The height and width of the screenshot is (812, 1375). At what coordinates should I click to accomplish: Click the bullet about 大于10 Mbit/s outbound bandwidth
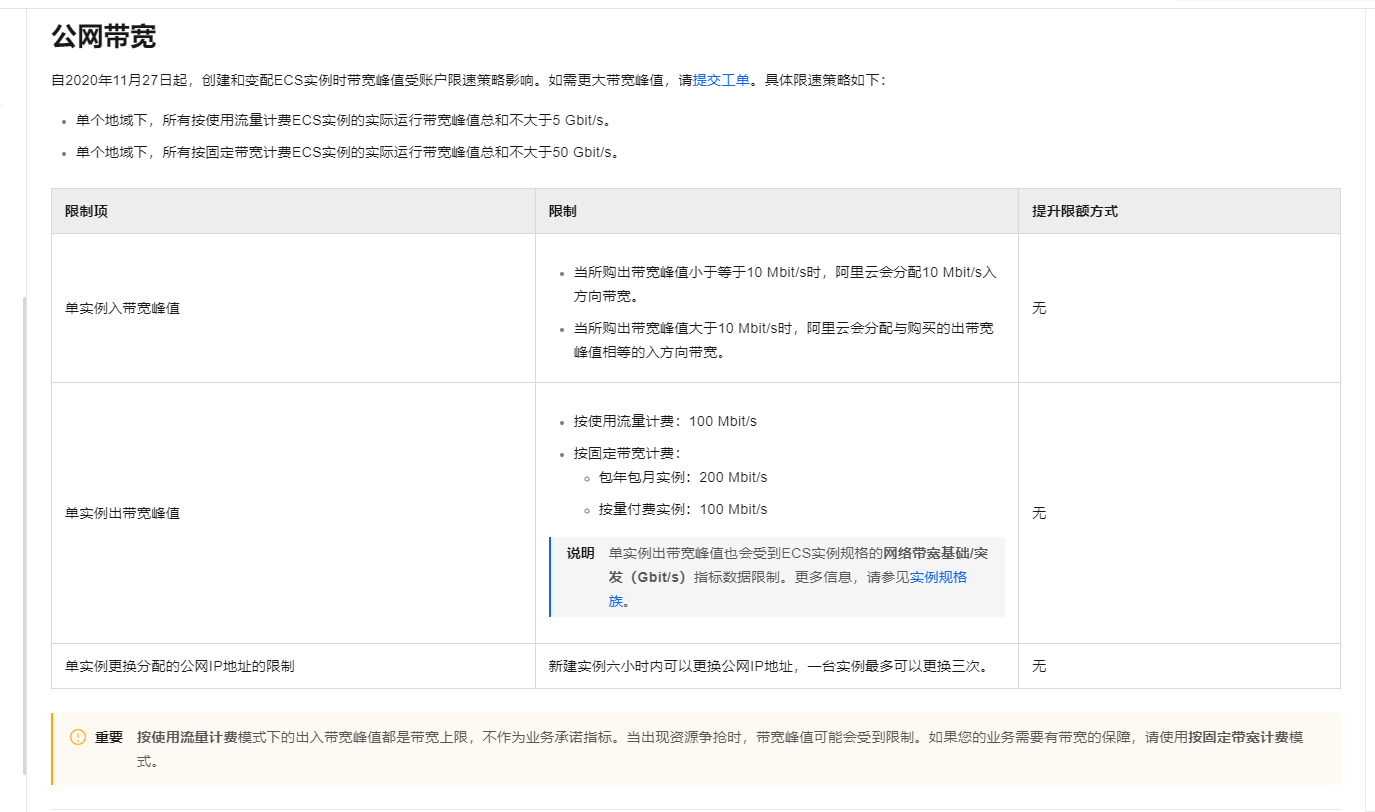(x=783, y=340)
